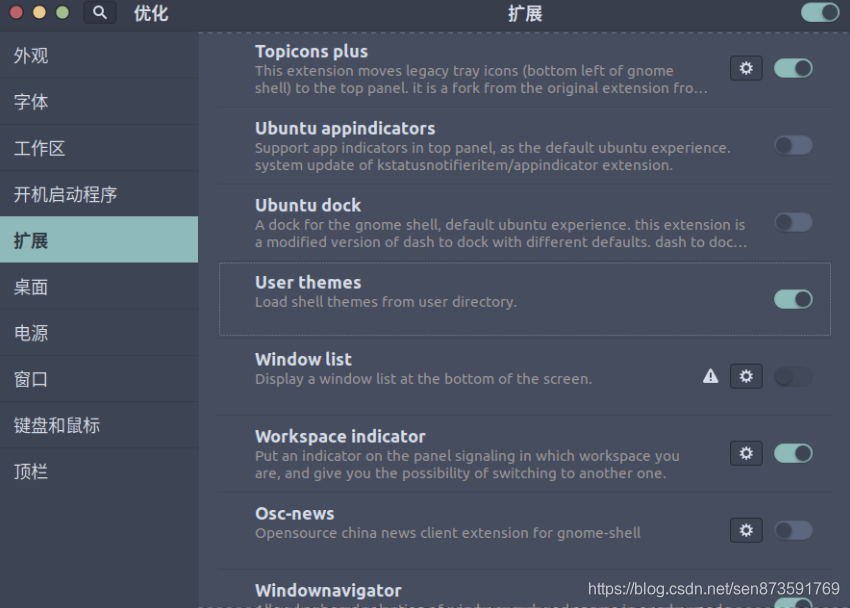Enable the Osc-news extension switch

(x=793, y=530)
